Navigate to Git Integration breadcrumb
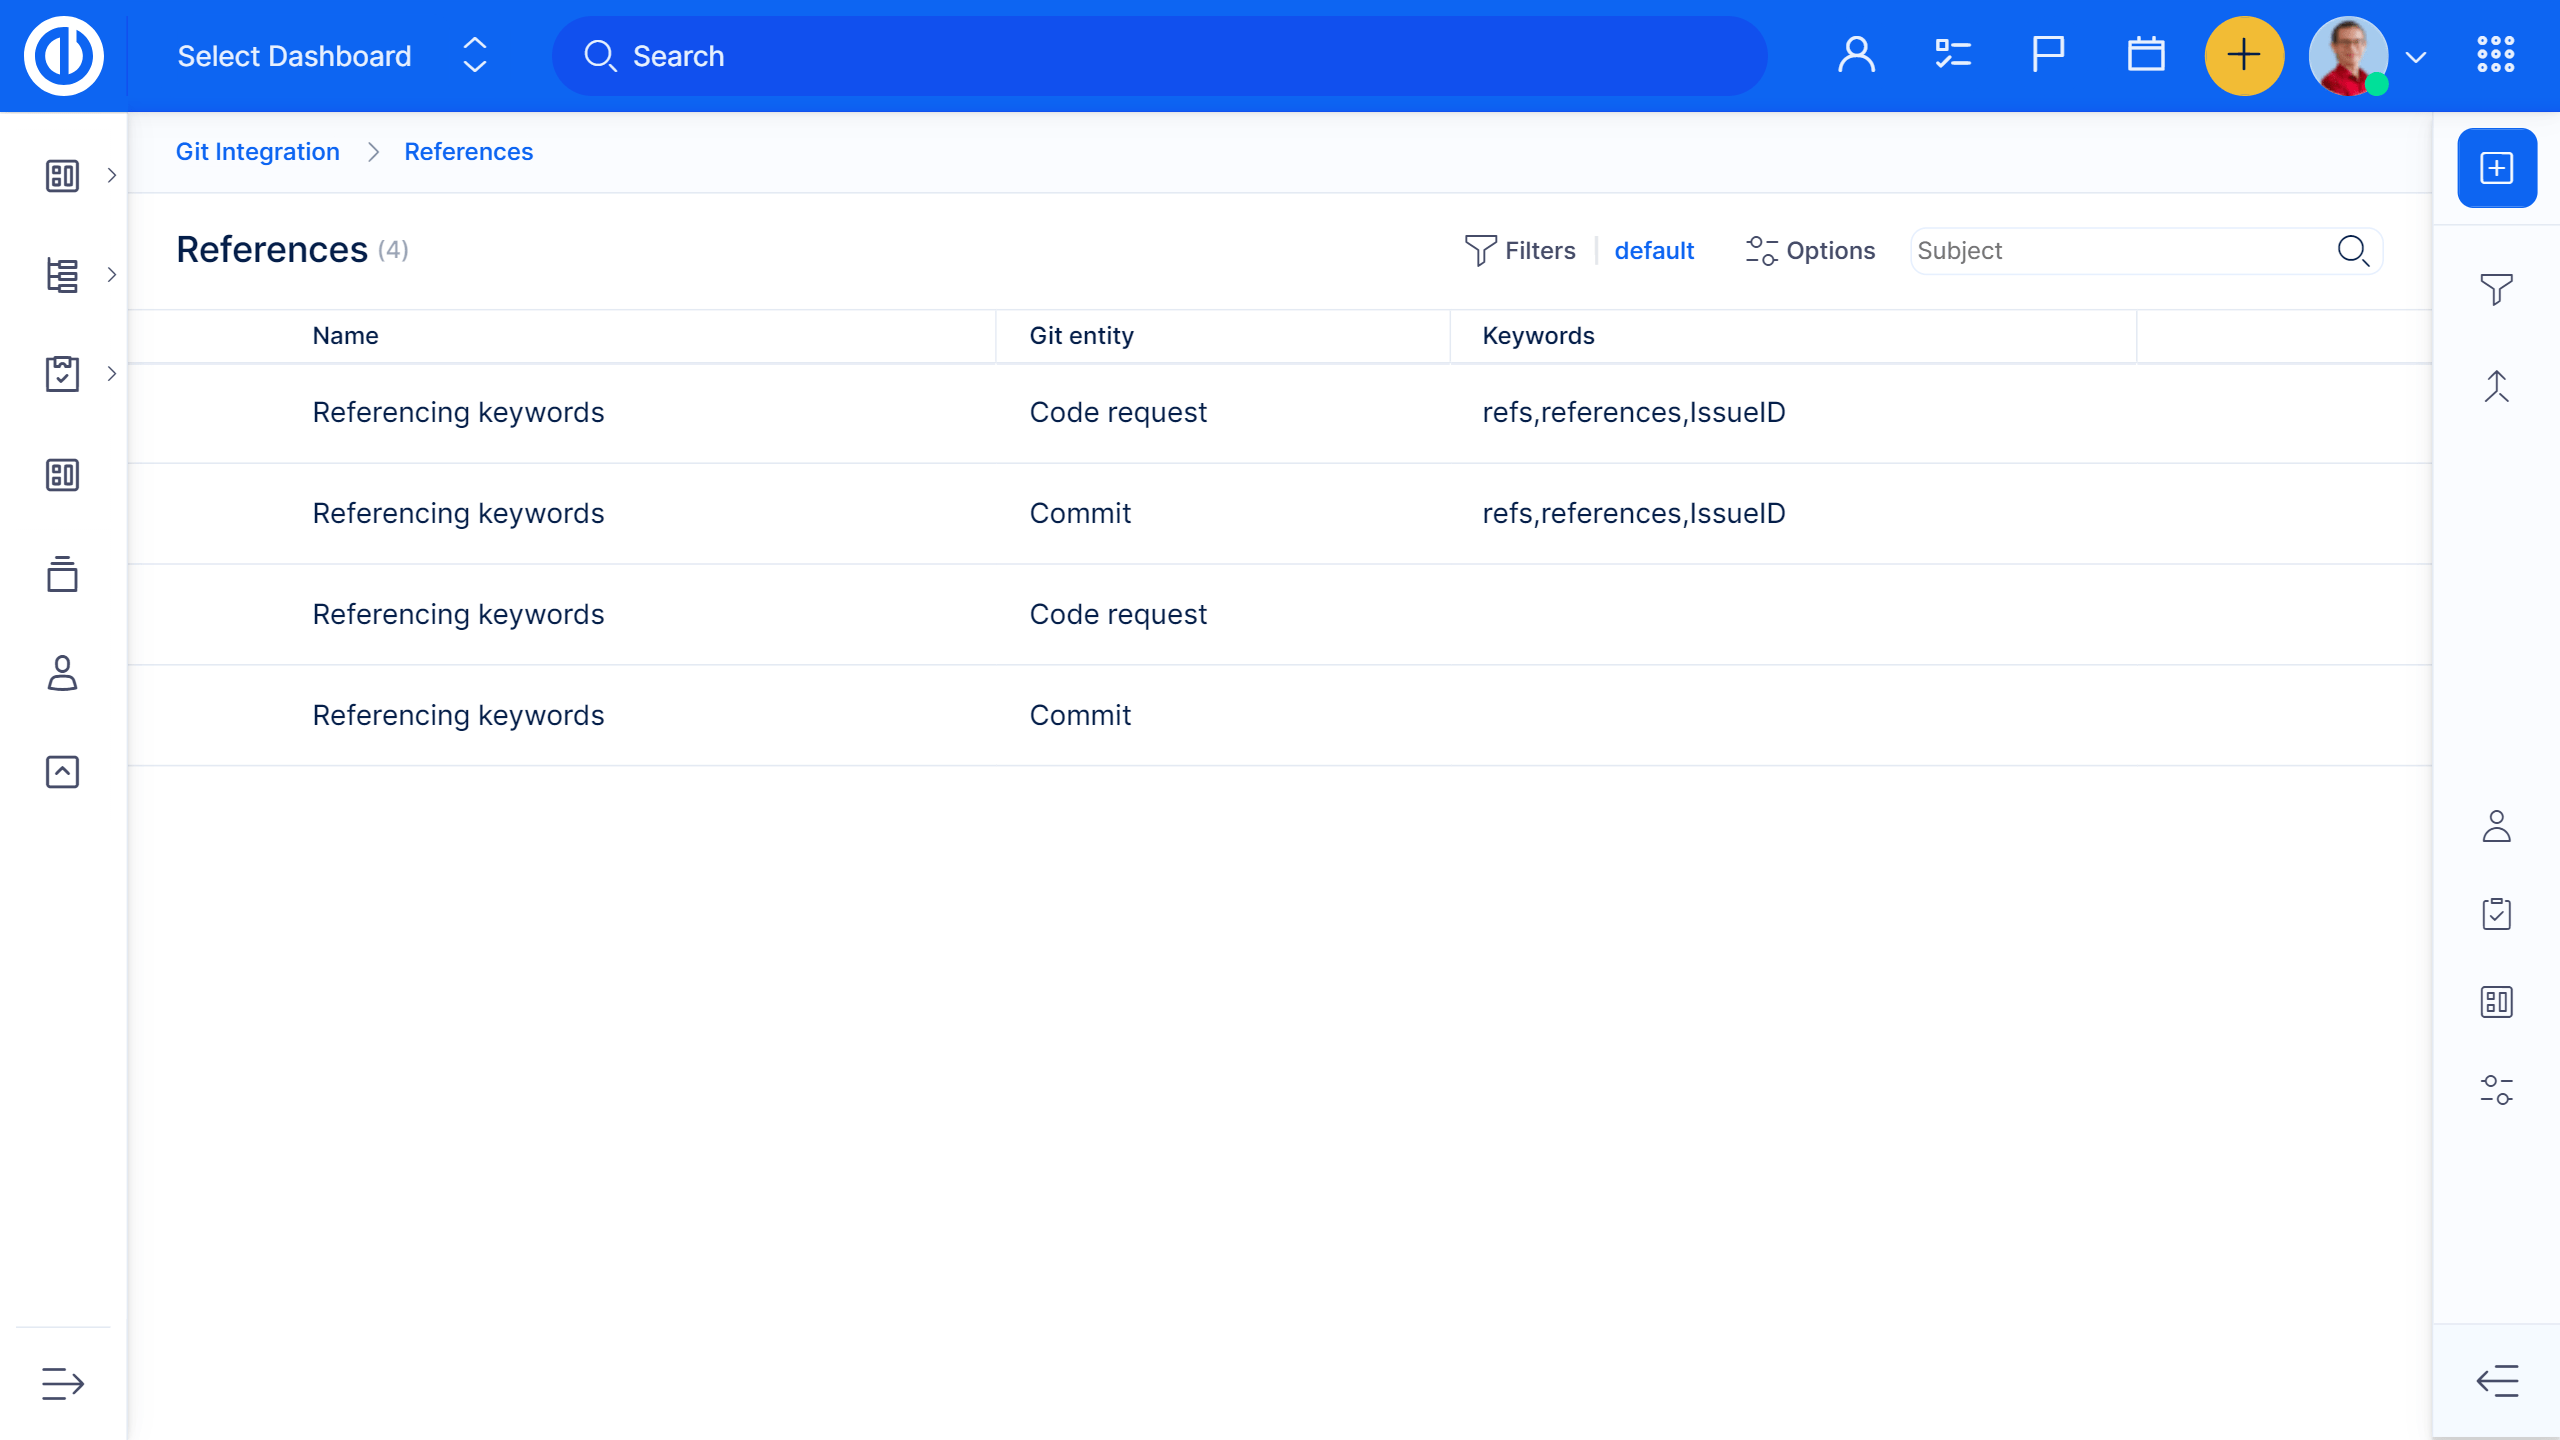2560x1440 pixels. [x=257, y=152]
